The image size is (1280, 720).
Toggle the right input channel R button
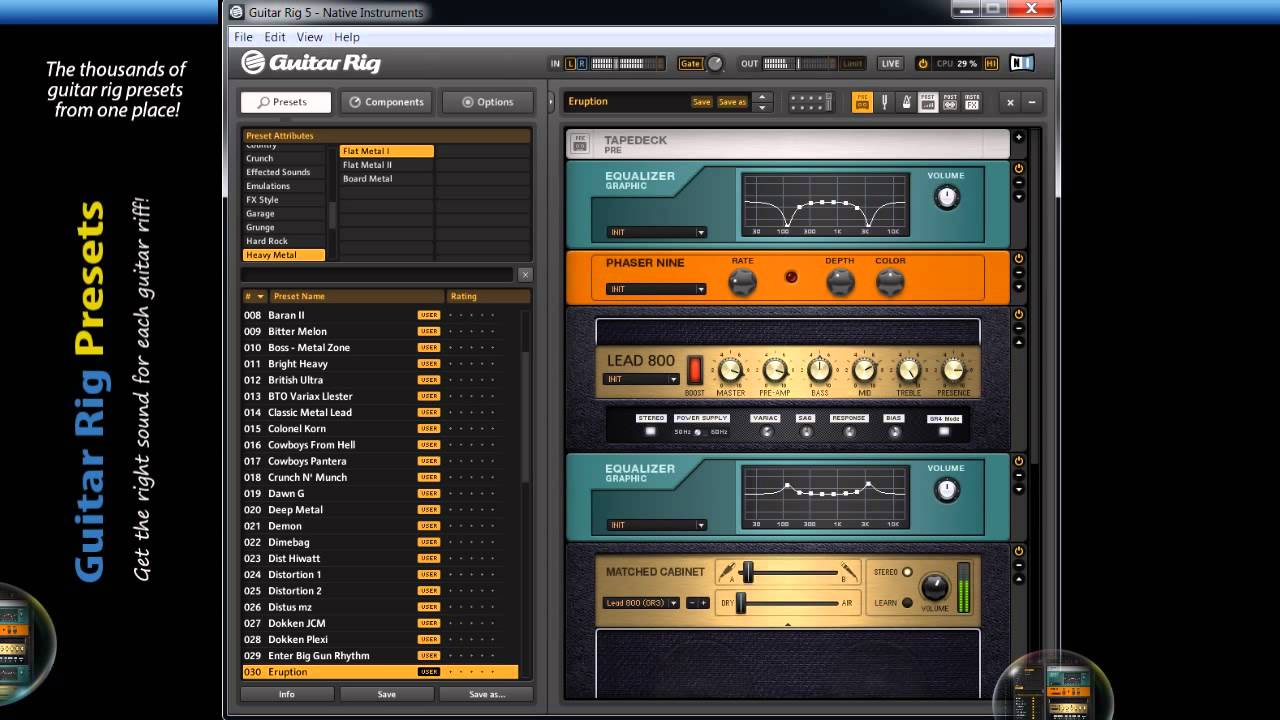click(x=583, y=64)
